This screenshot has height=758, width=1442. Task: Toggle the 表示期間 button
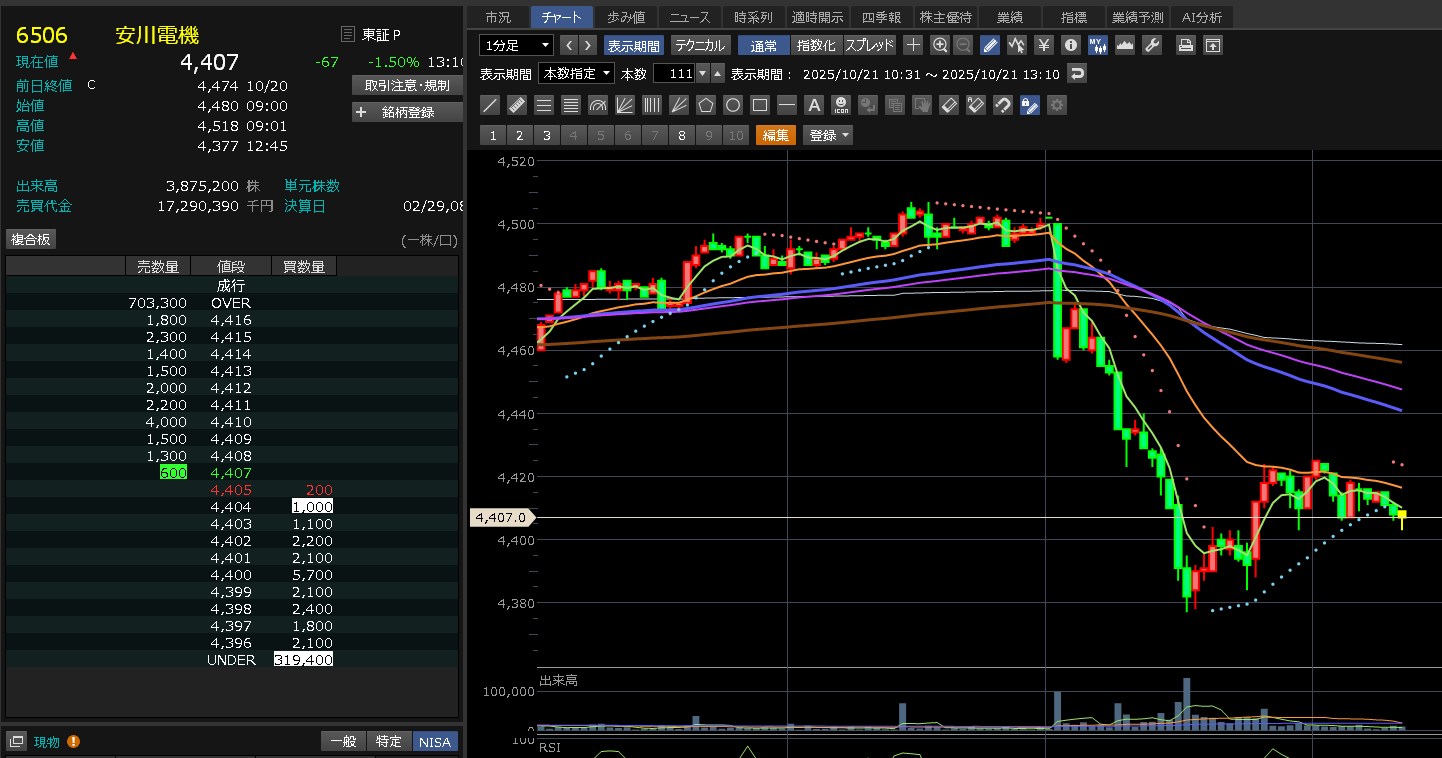(633, 45)
